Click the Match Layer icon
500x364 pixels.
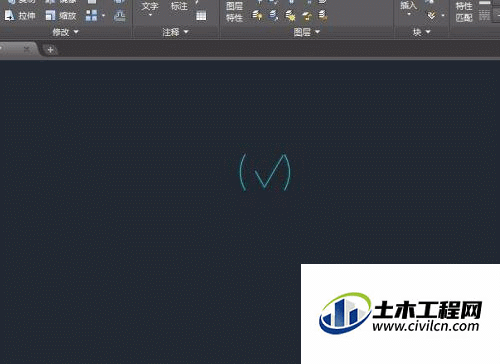(x=323, y=15)
